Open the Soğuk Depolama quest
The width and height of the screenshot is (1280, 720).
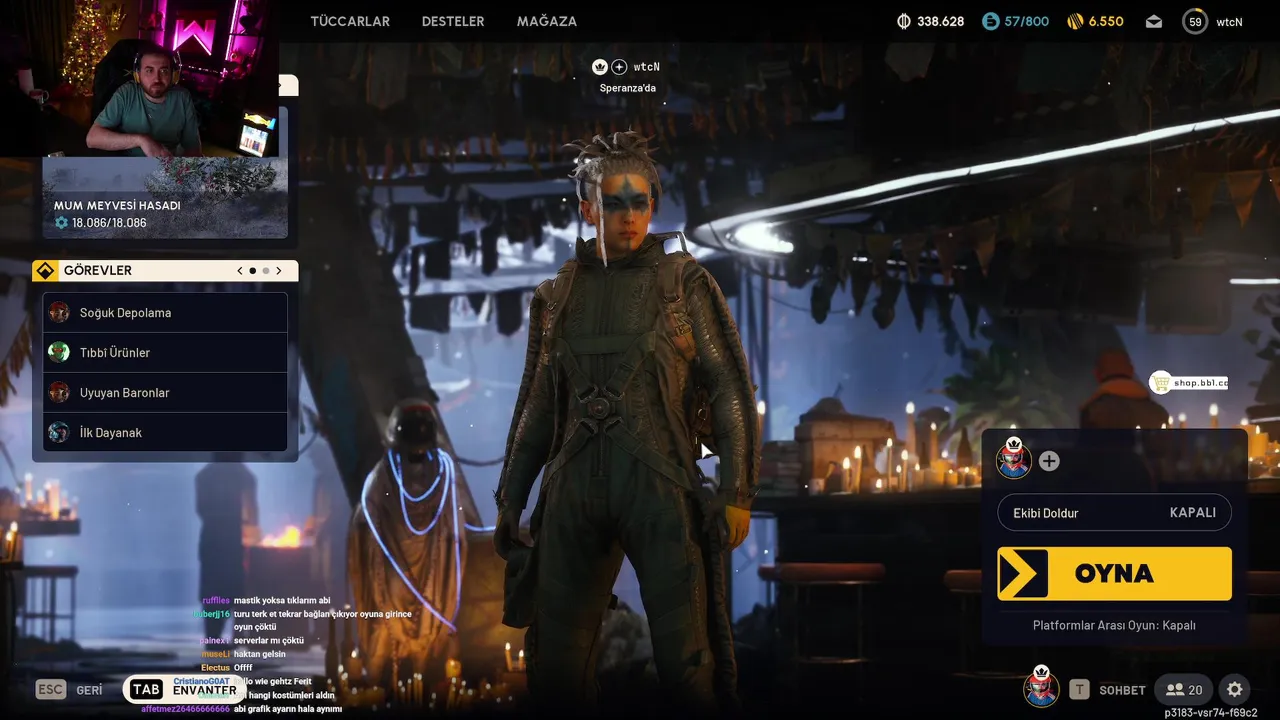tap(165, 313)
